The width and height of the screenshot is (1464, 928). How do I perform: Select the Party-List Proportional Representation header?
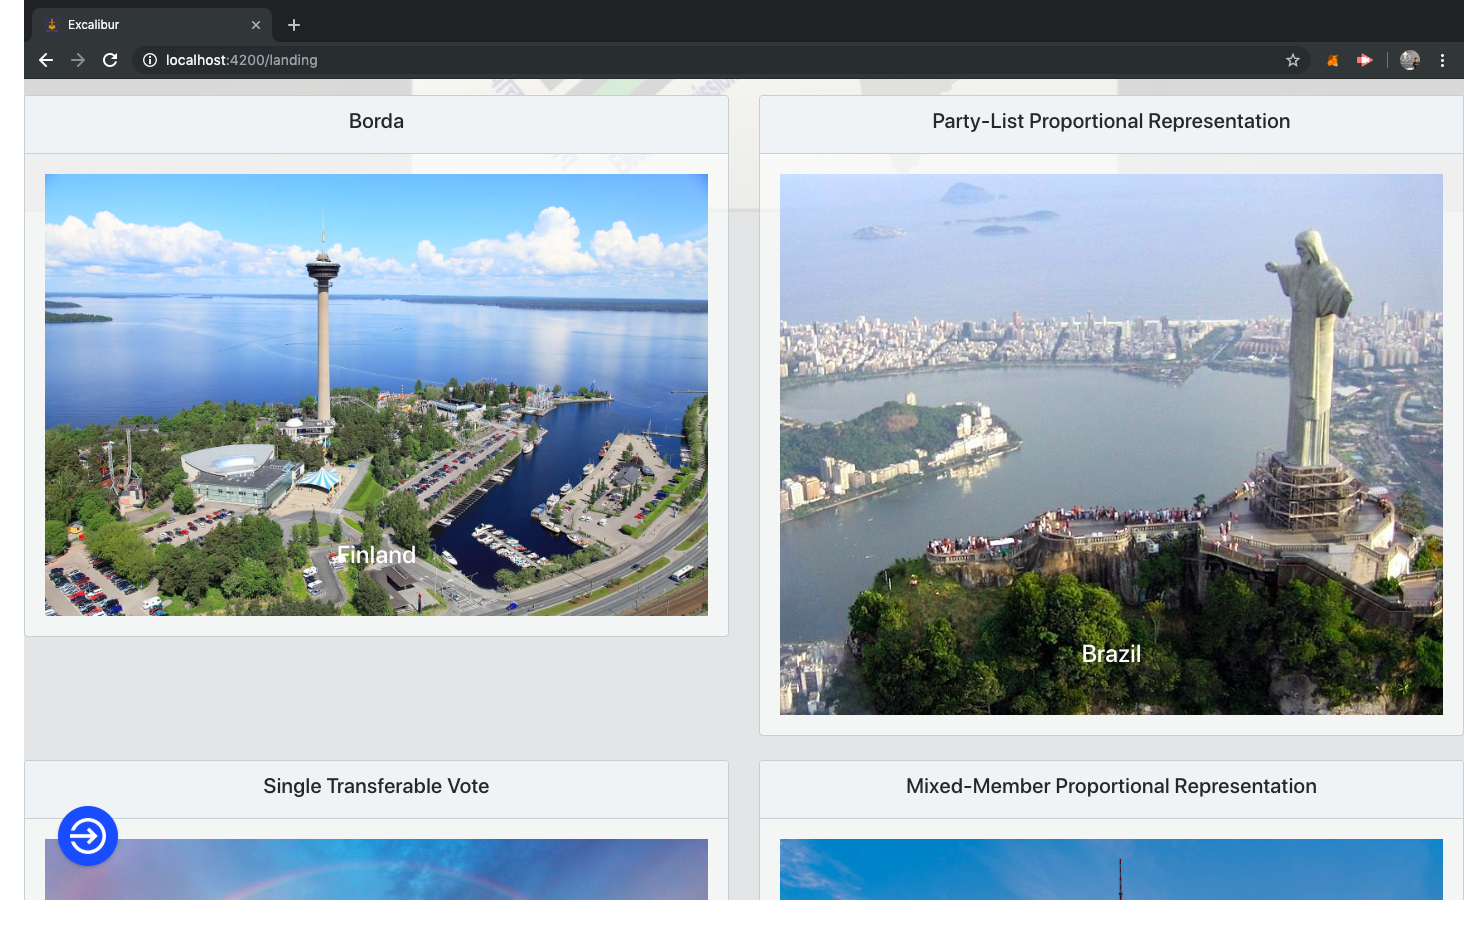click(1111, 124)
